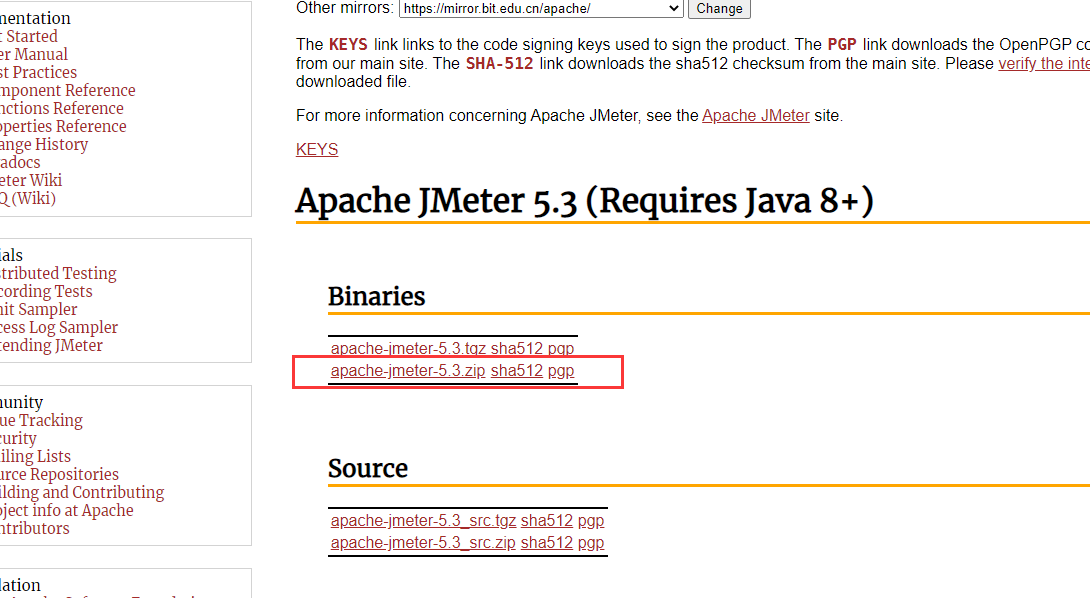Open Building and Contributing link

(x=82, y=492)
